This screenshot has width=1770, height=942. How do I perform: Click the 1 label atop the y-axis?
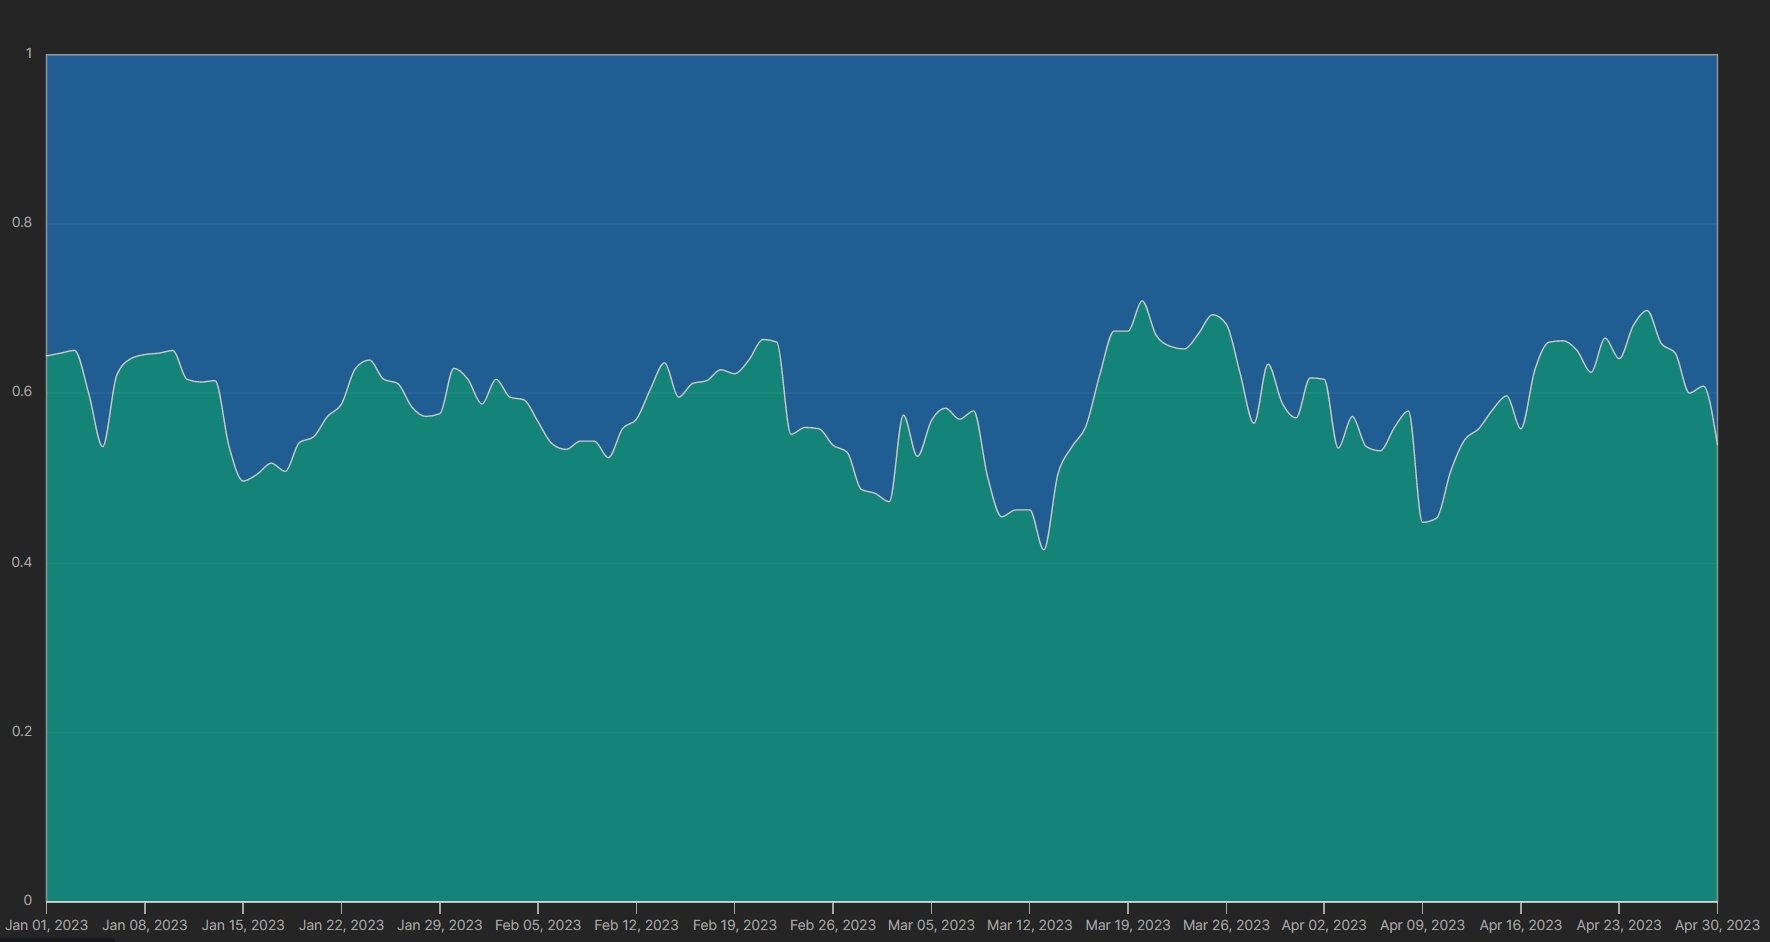(29, 53)
